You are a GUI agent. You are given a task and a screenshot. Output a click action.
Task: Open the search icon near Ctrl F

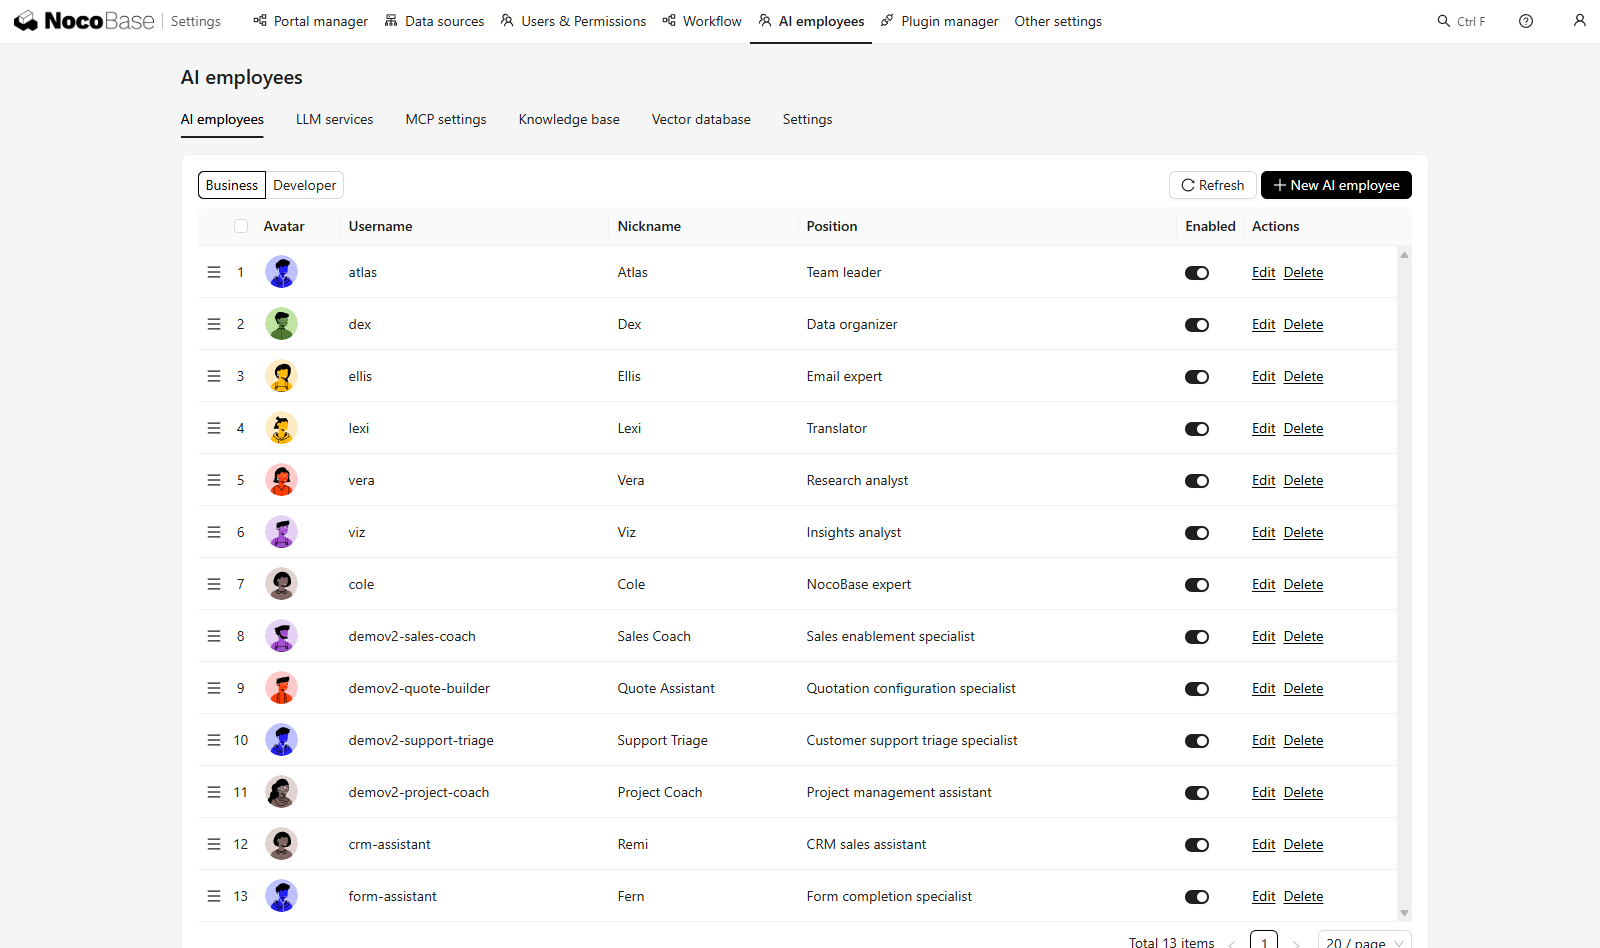1444,21
